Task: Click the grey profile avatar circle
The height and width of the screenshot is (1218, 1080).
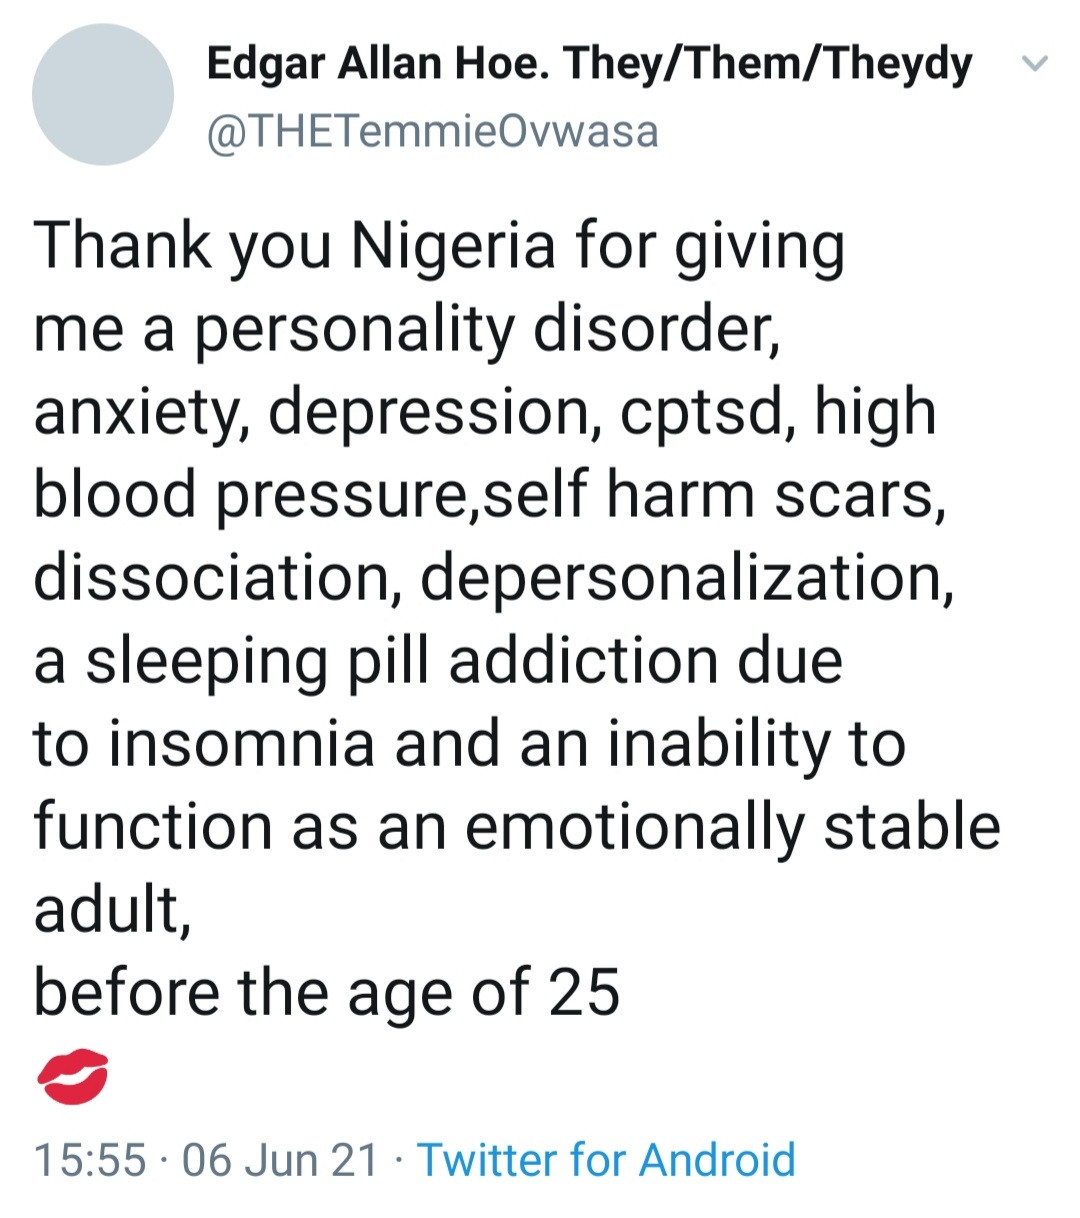Action: click(x=102, y=95)
